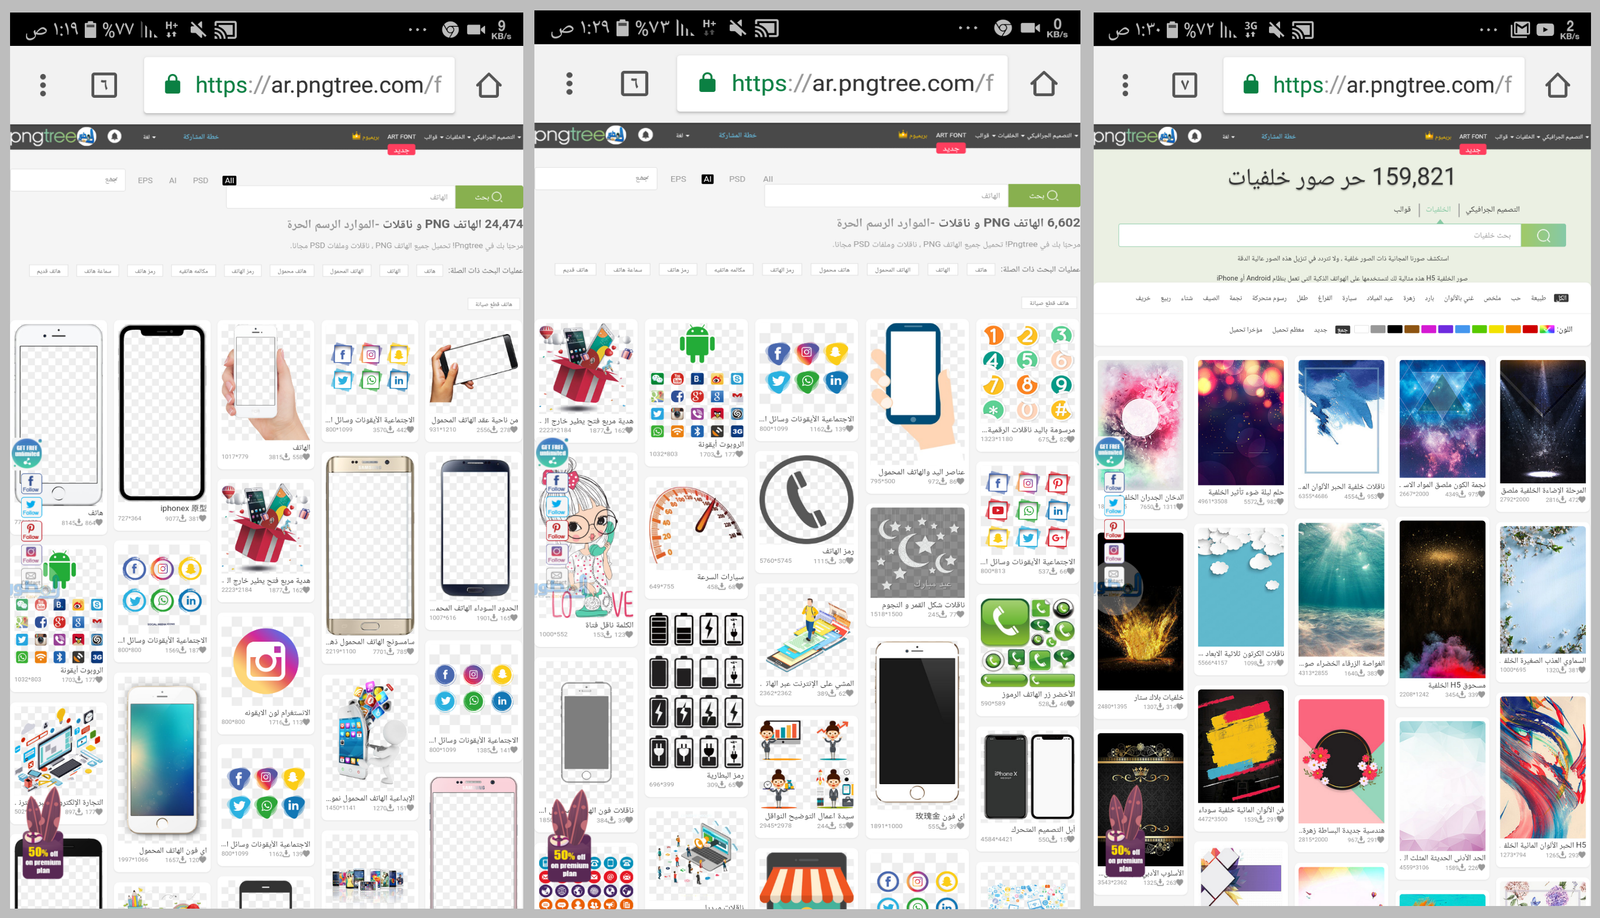Click the Twitter follow icon in the right screenshot
1600x918 pixels.
tap(1113, 505)
